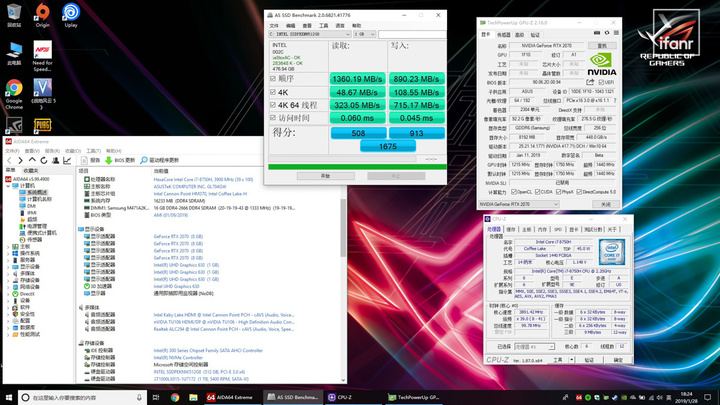Click the Windows taskbar search box
The width and height of the screenshot is (720, 405).
tap(83, 397)
